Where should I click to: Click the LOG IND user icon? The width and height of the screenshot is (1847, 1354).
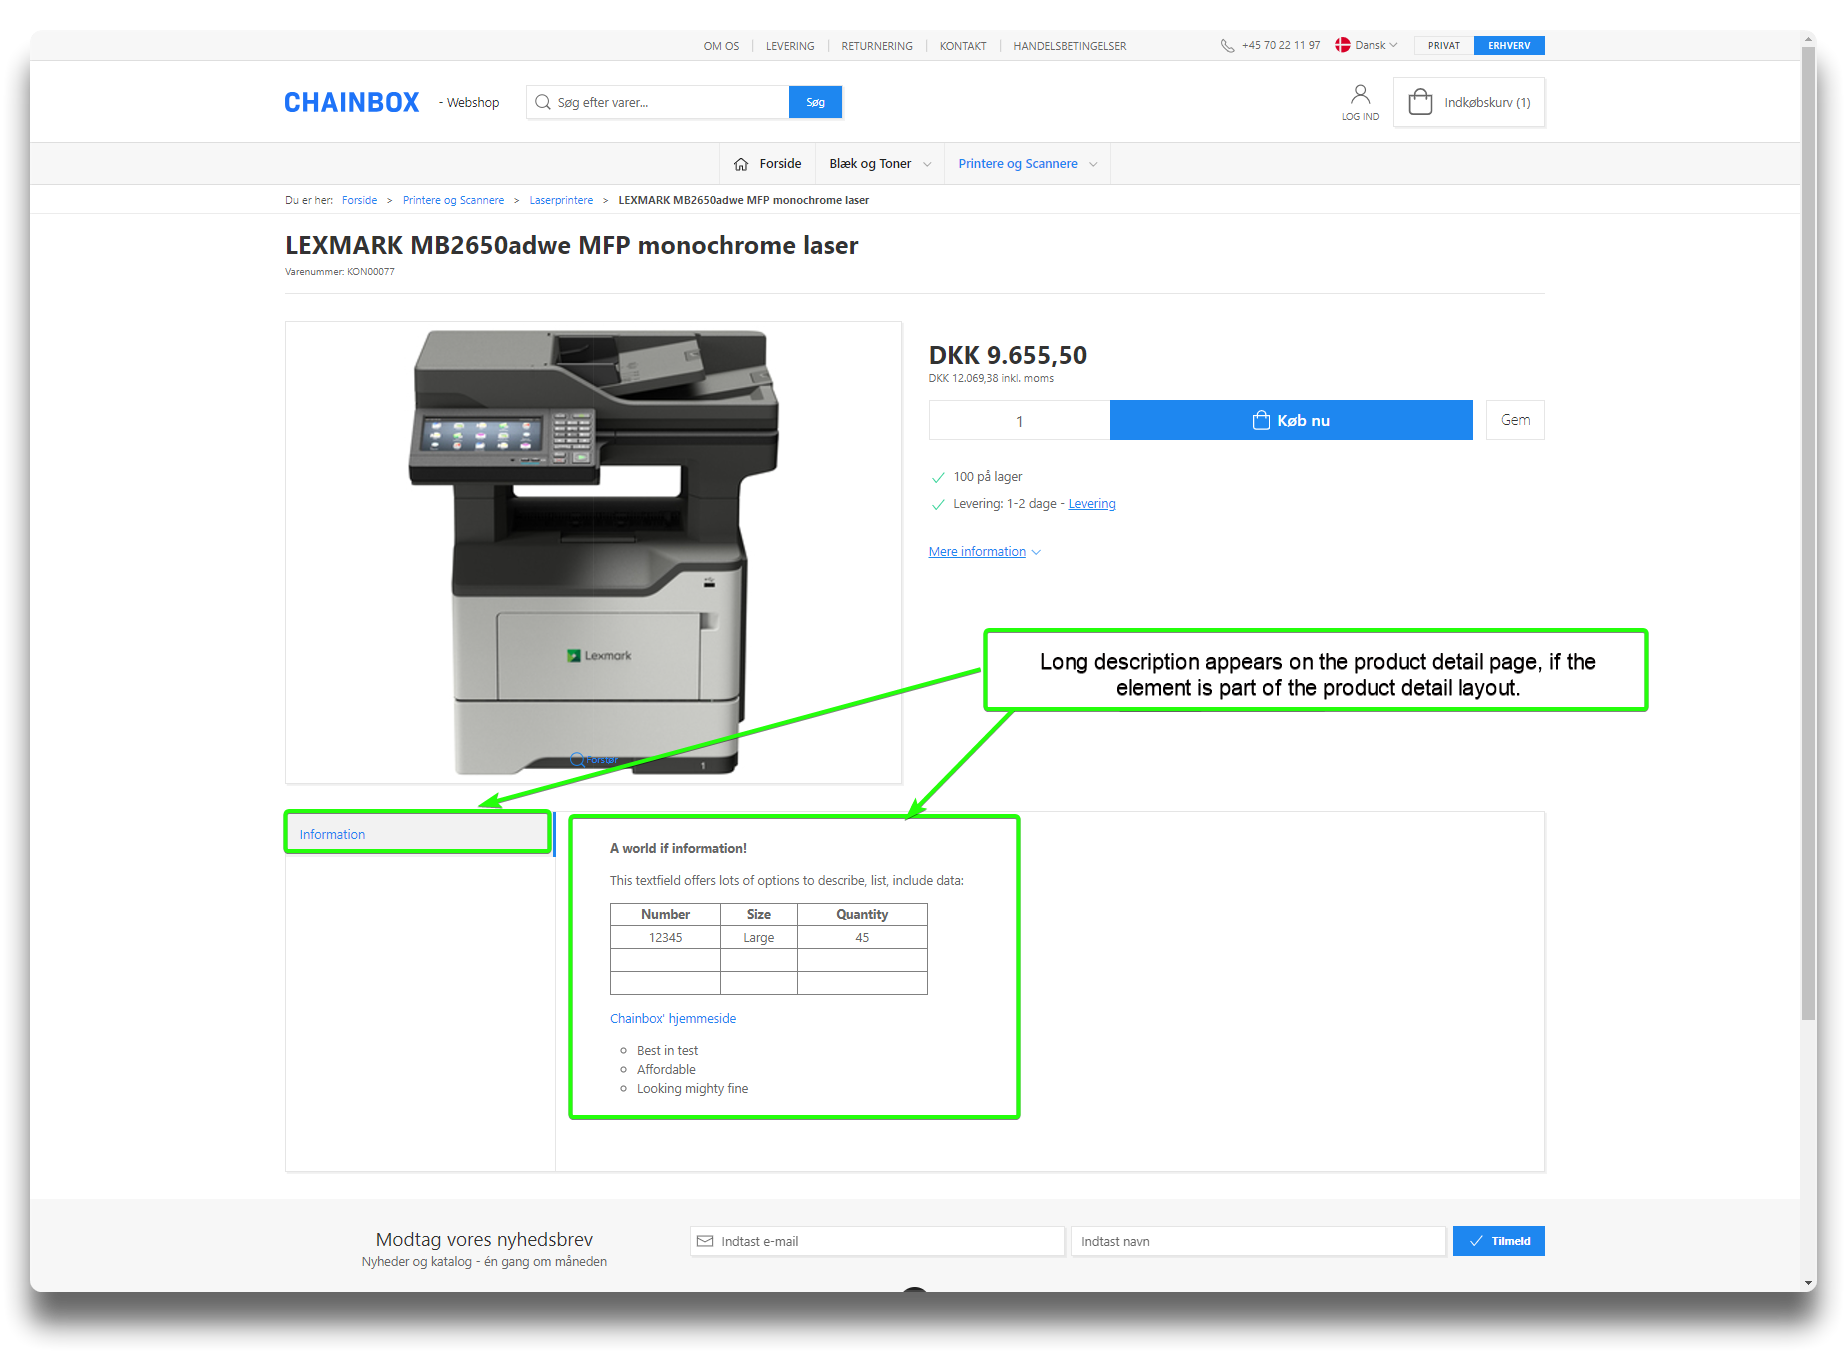tap(1360, 96)
